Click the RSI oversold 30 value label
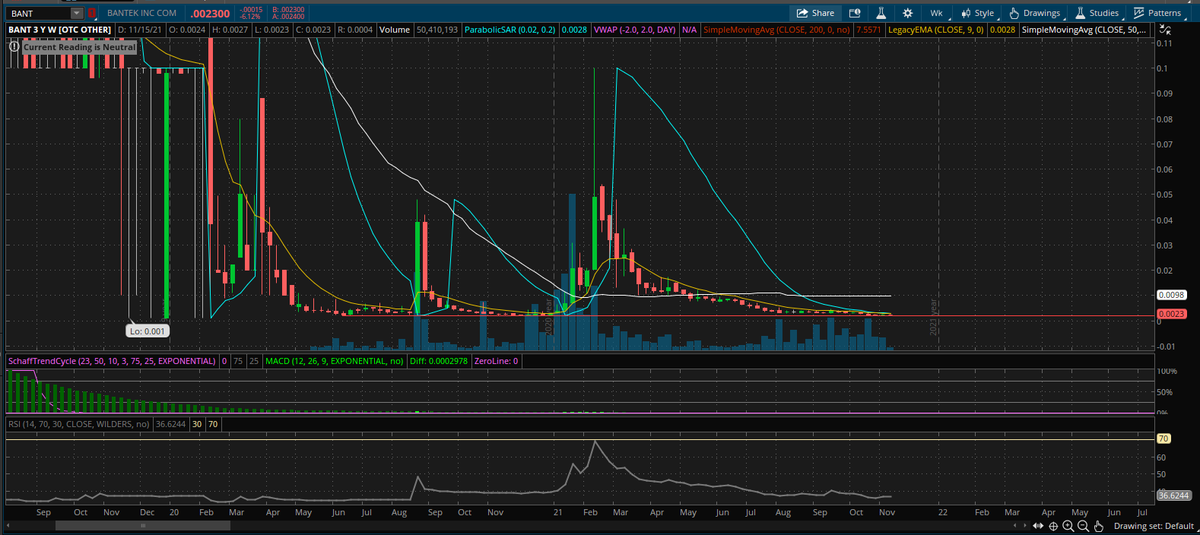Image resolution: width=1200 pixels, height=535 pixels. tap(197, 424)
